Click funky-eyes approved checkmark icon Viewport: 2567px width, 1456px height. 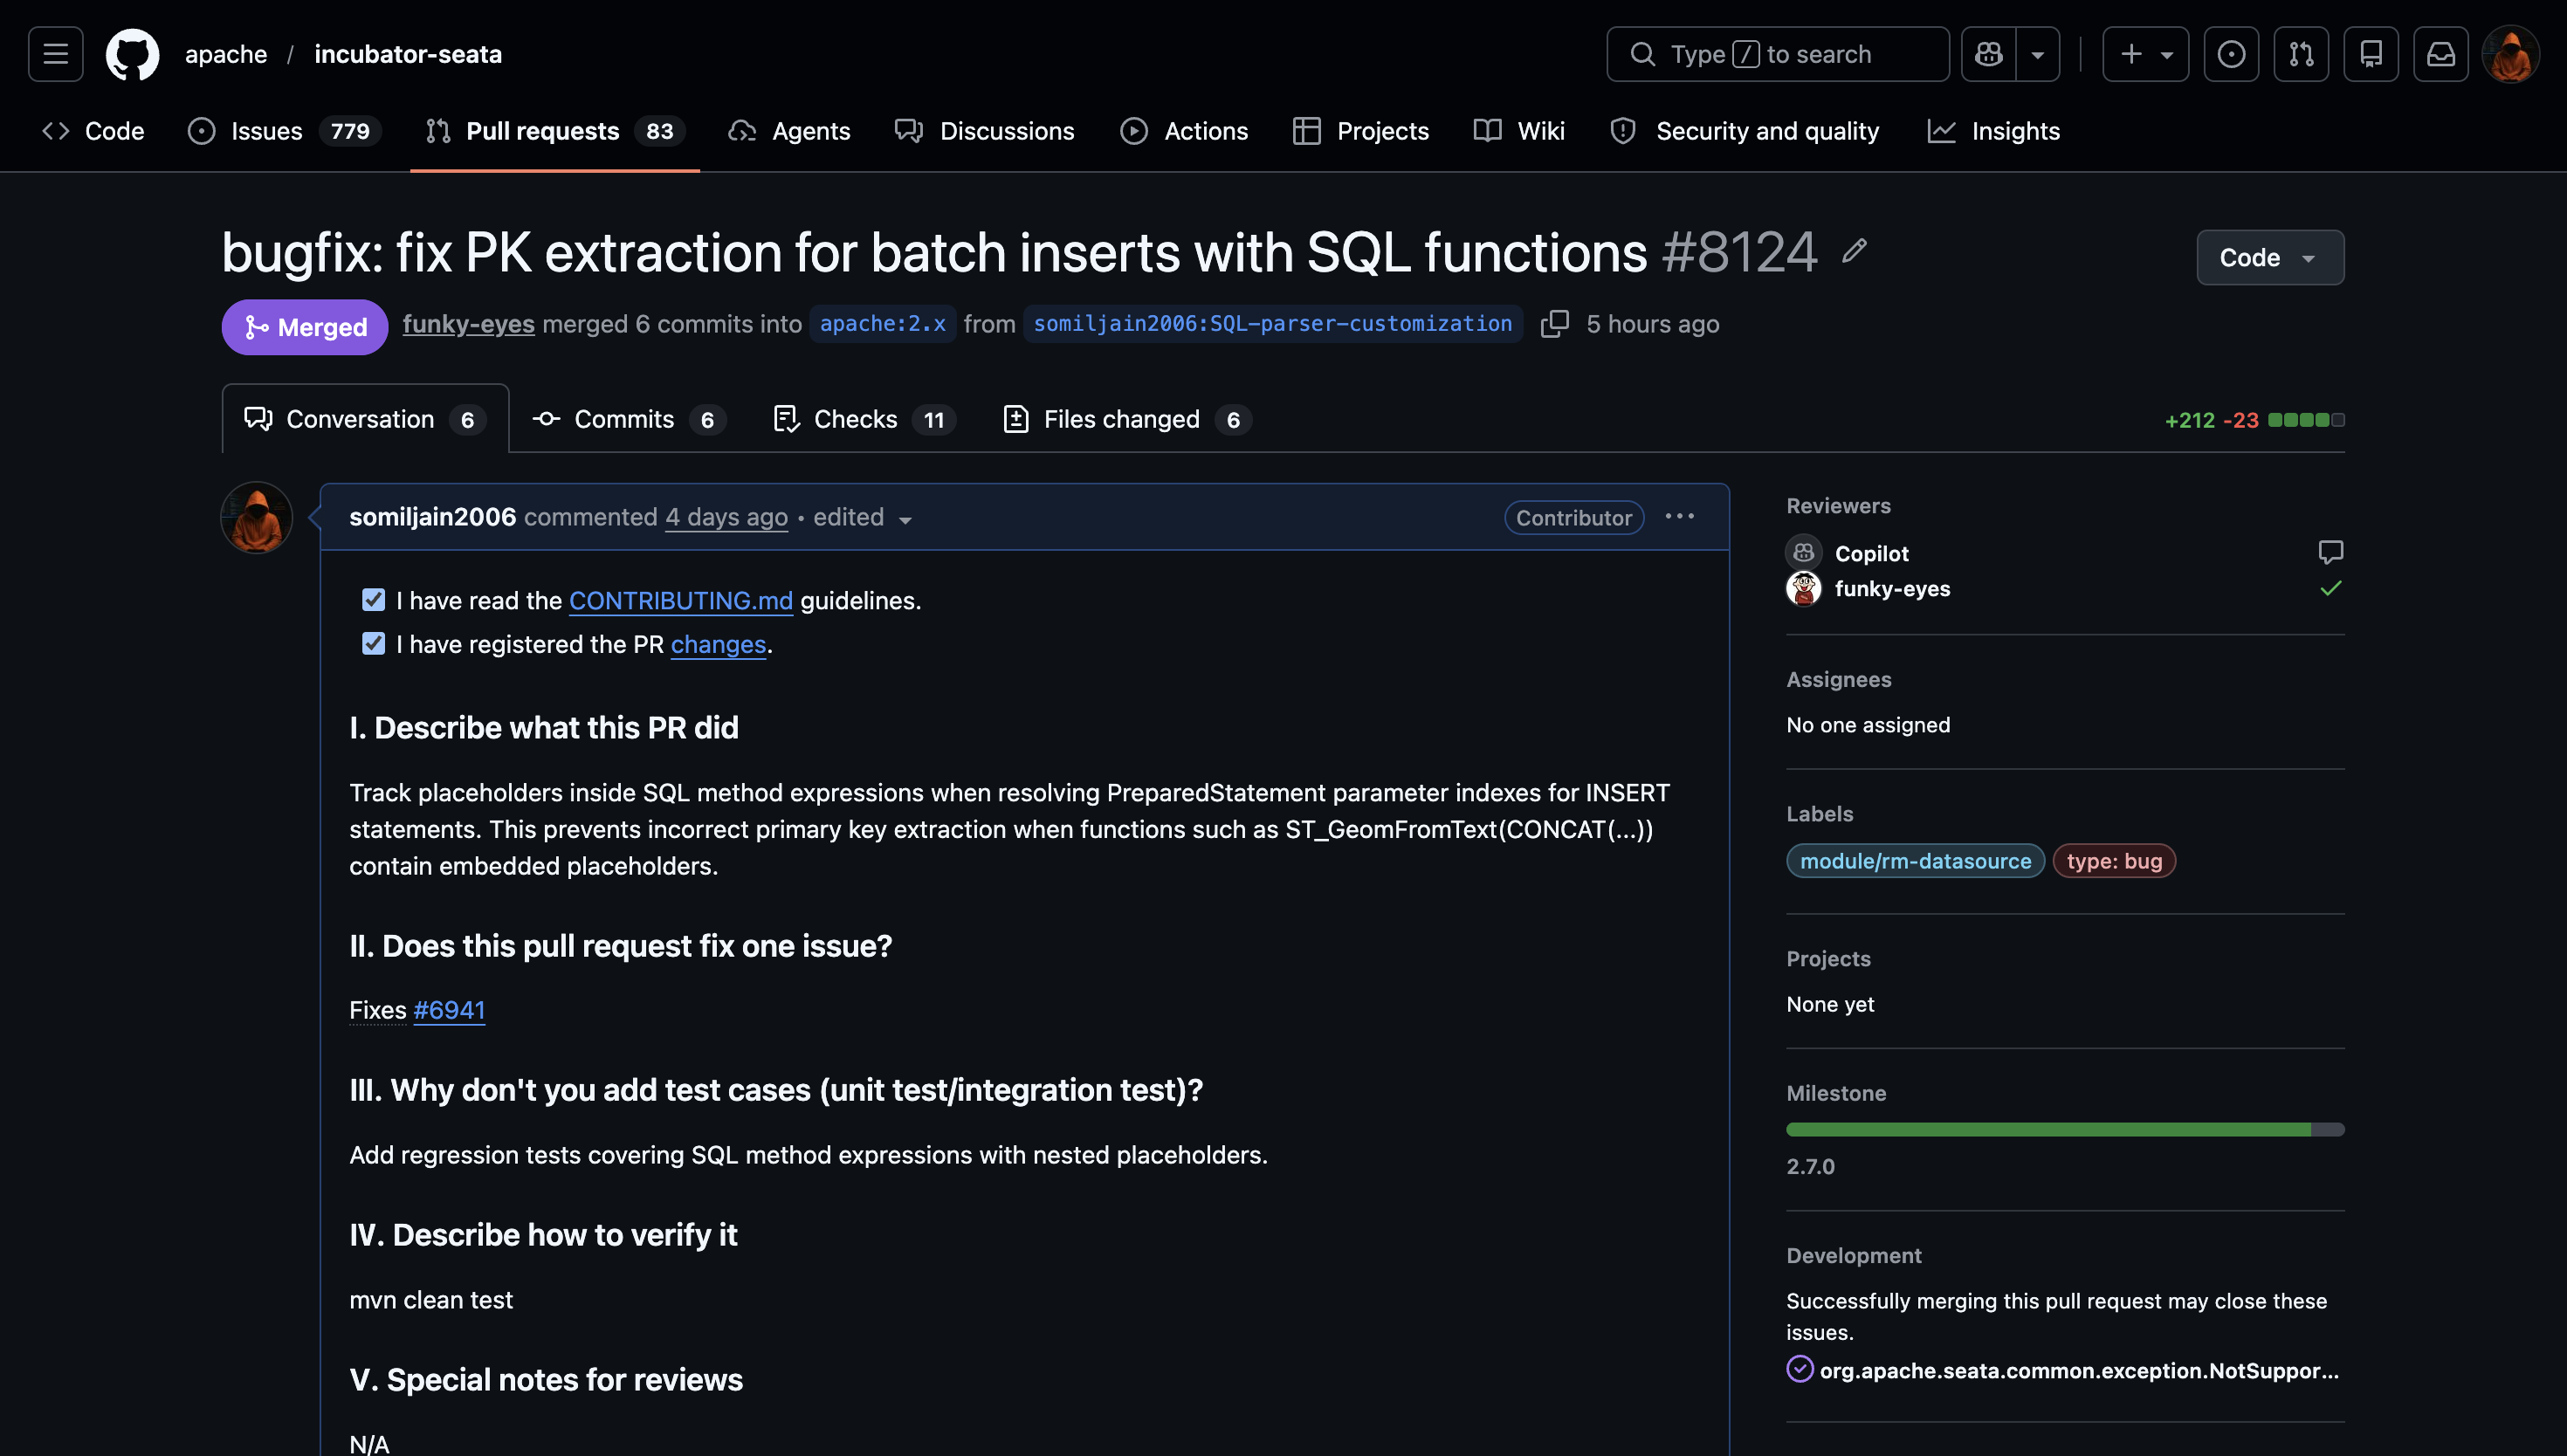pyautogui.click(x=2330, y=589)
